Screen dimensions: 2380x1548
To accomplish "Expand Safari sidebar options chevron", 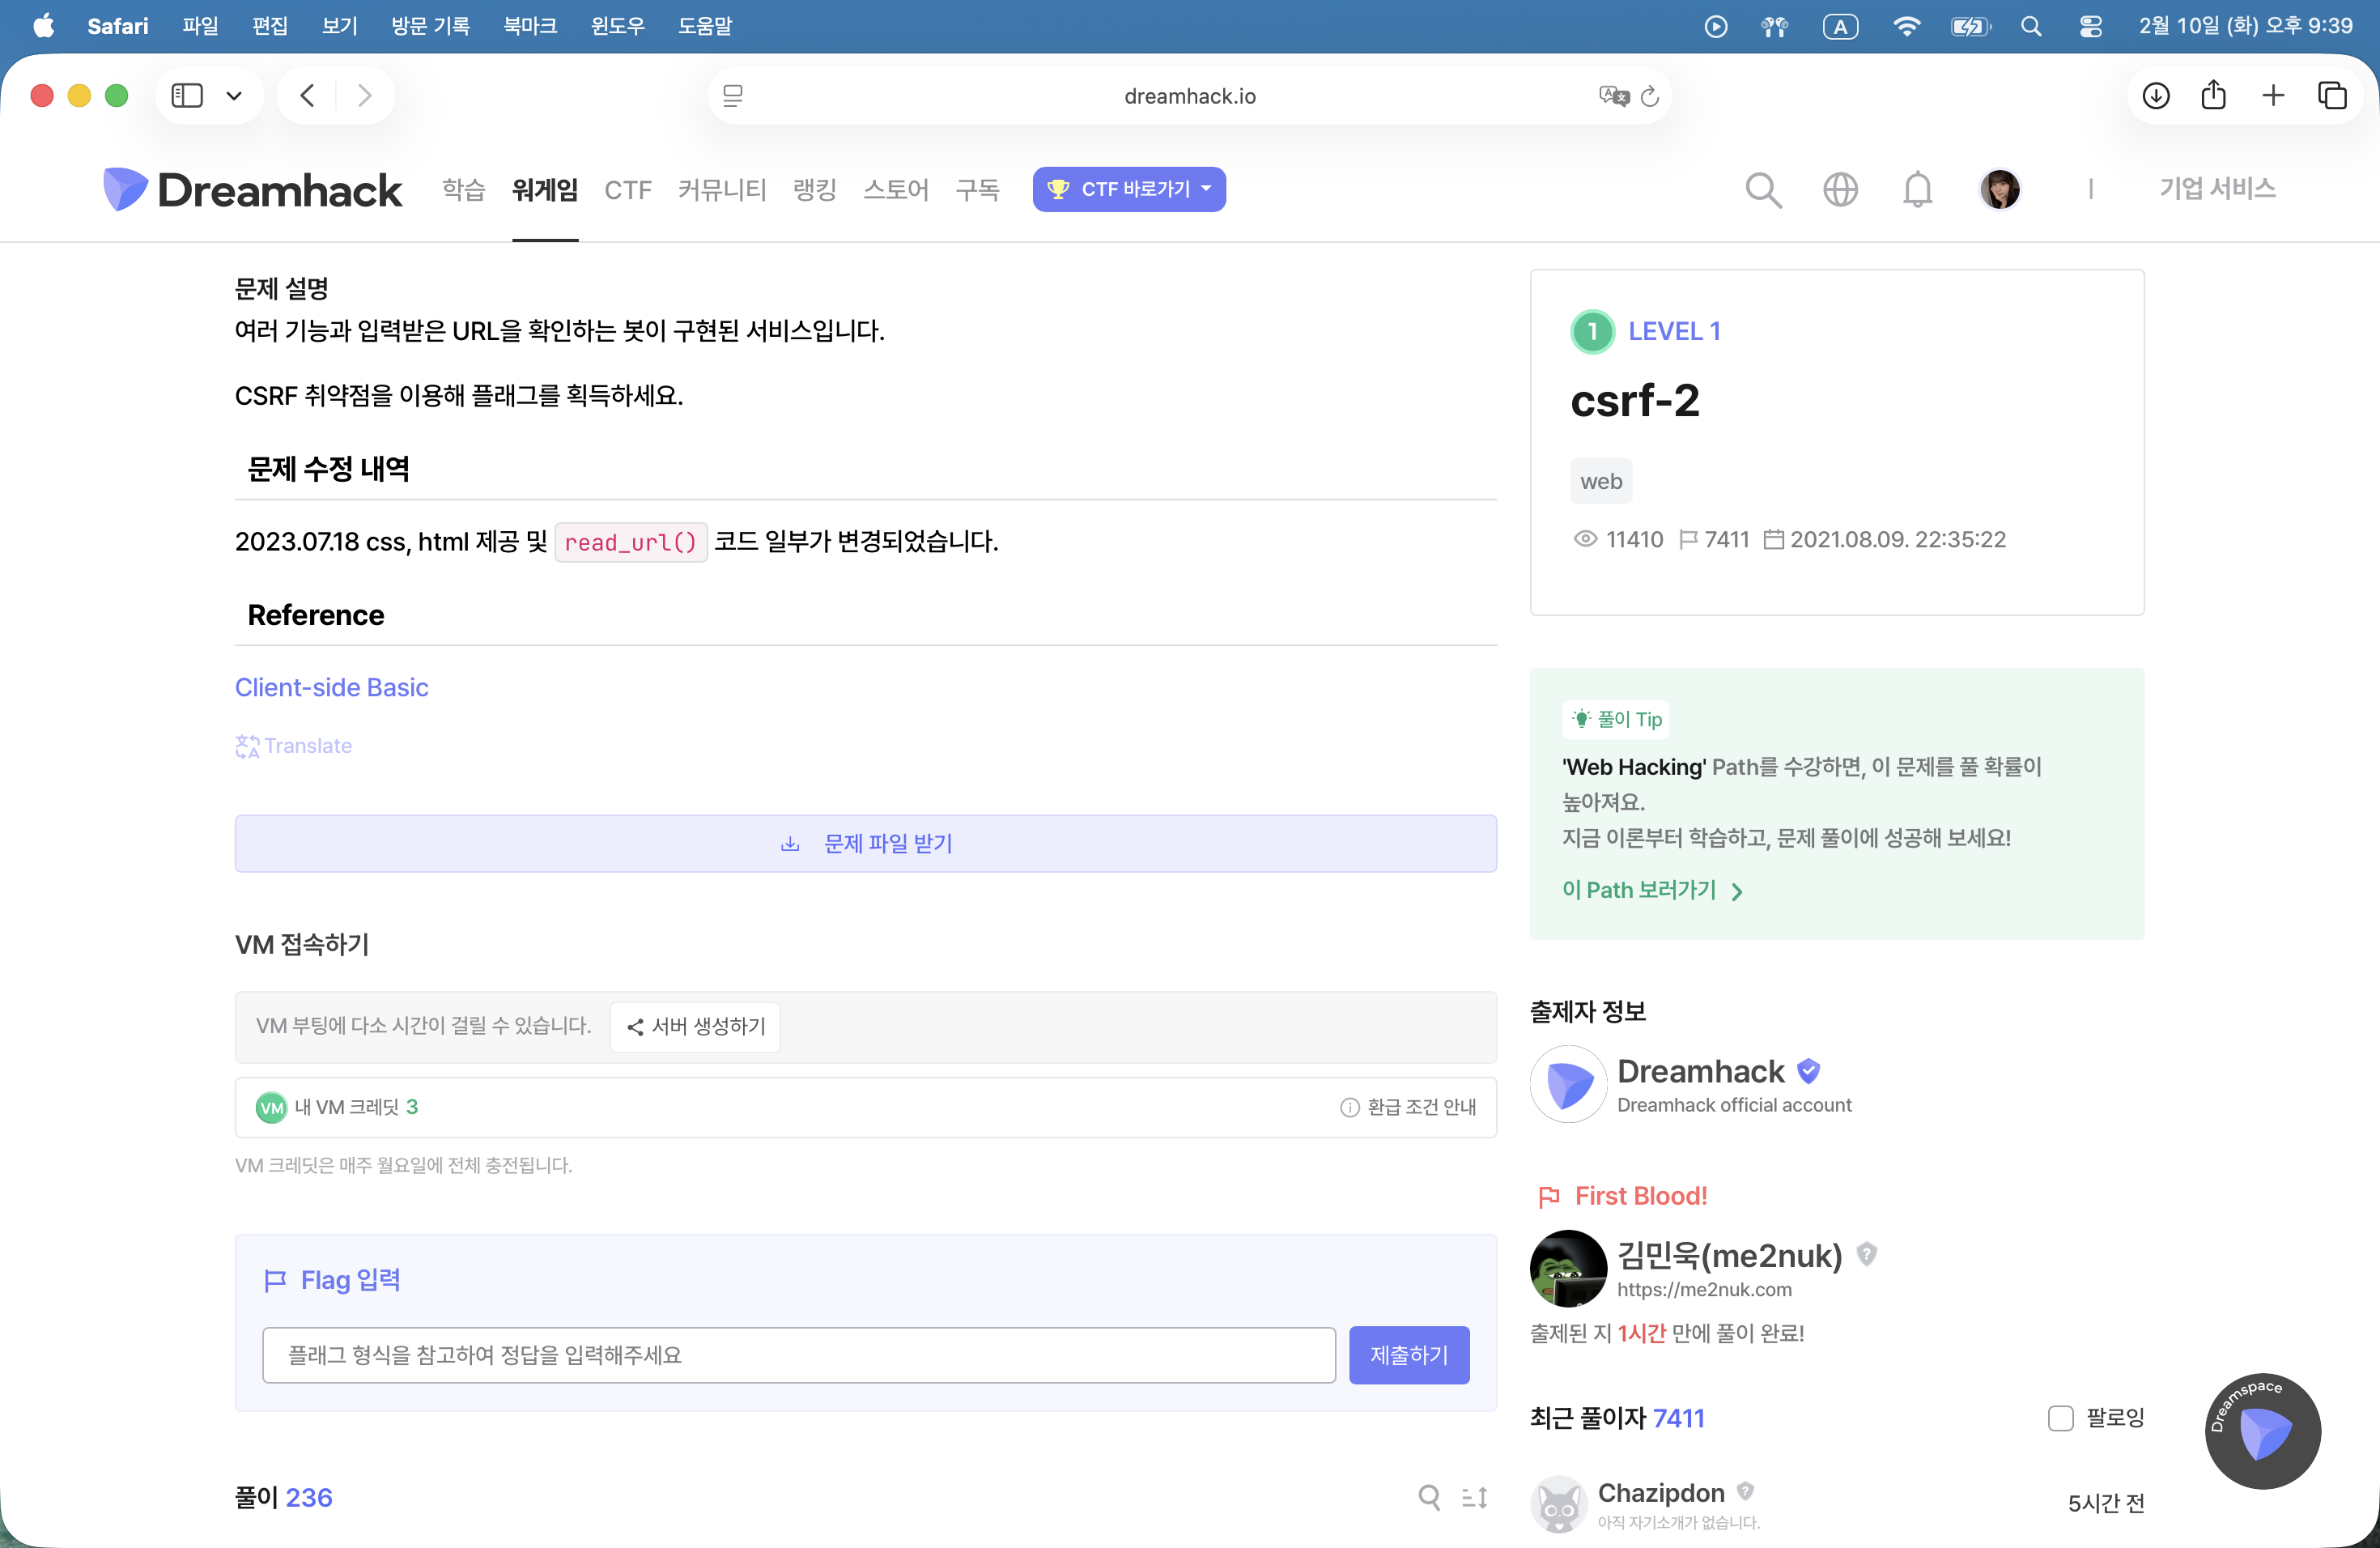I will click(x=234, y=96).
